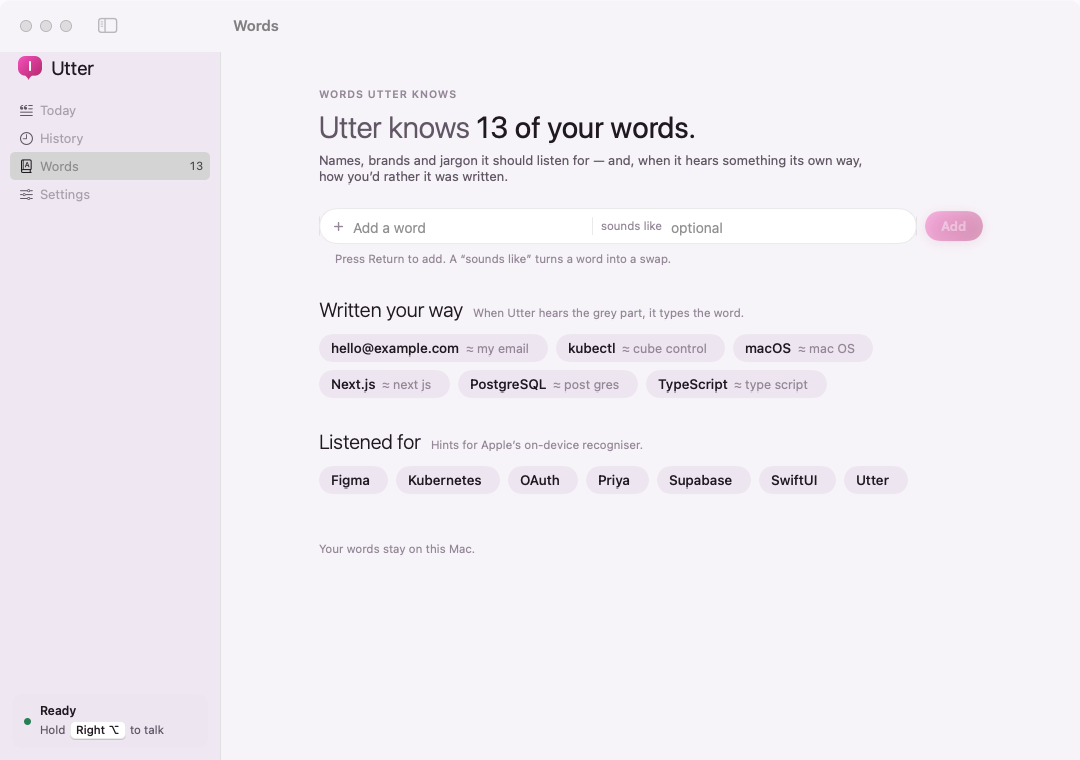Click the 'Press Return to add' hint text

click(x=503, y=259)
